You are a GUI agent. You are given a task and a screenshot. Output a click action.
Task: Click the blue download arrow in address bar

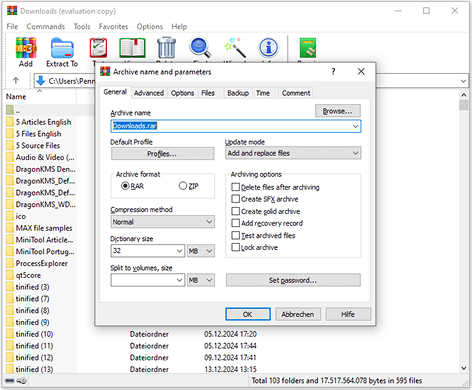tap(41, 81)
